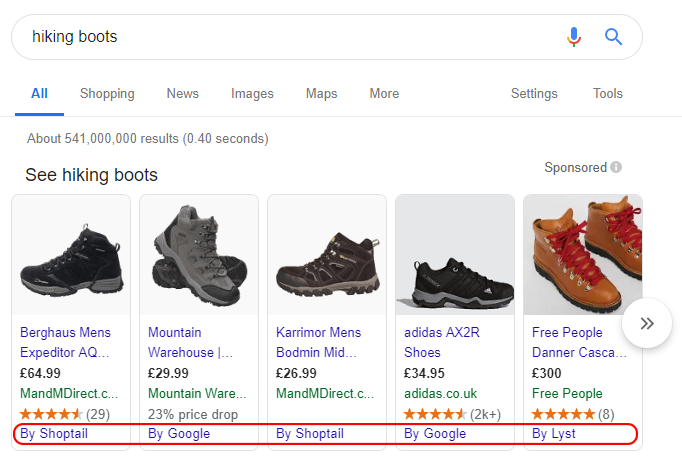682x464 pixels.
Task: Click By Shoptail under the Berghaus boot
Action: point(54,434)
